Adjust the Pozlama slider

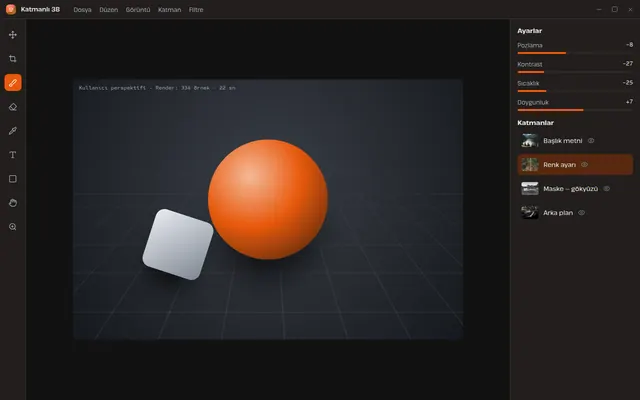pyautogui.click(x=575, y=53)
